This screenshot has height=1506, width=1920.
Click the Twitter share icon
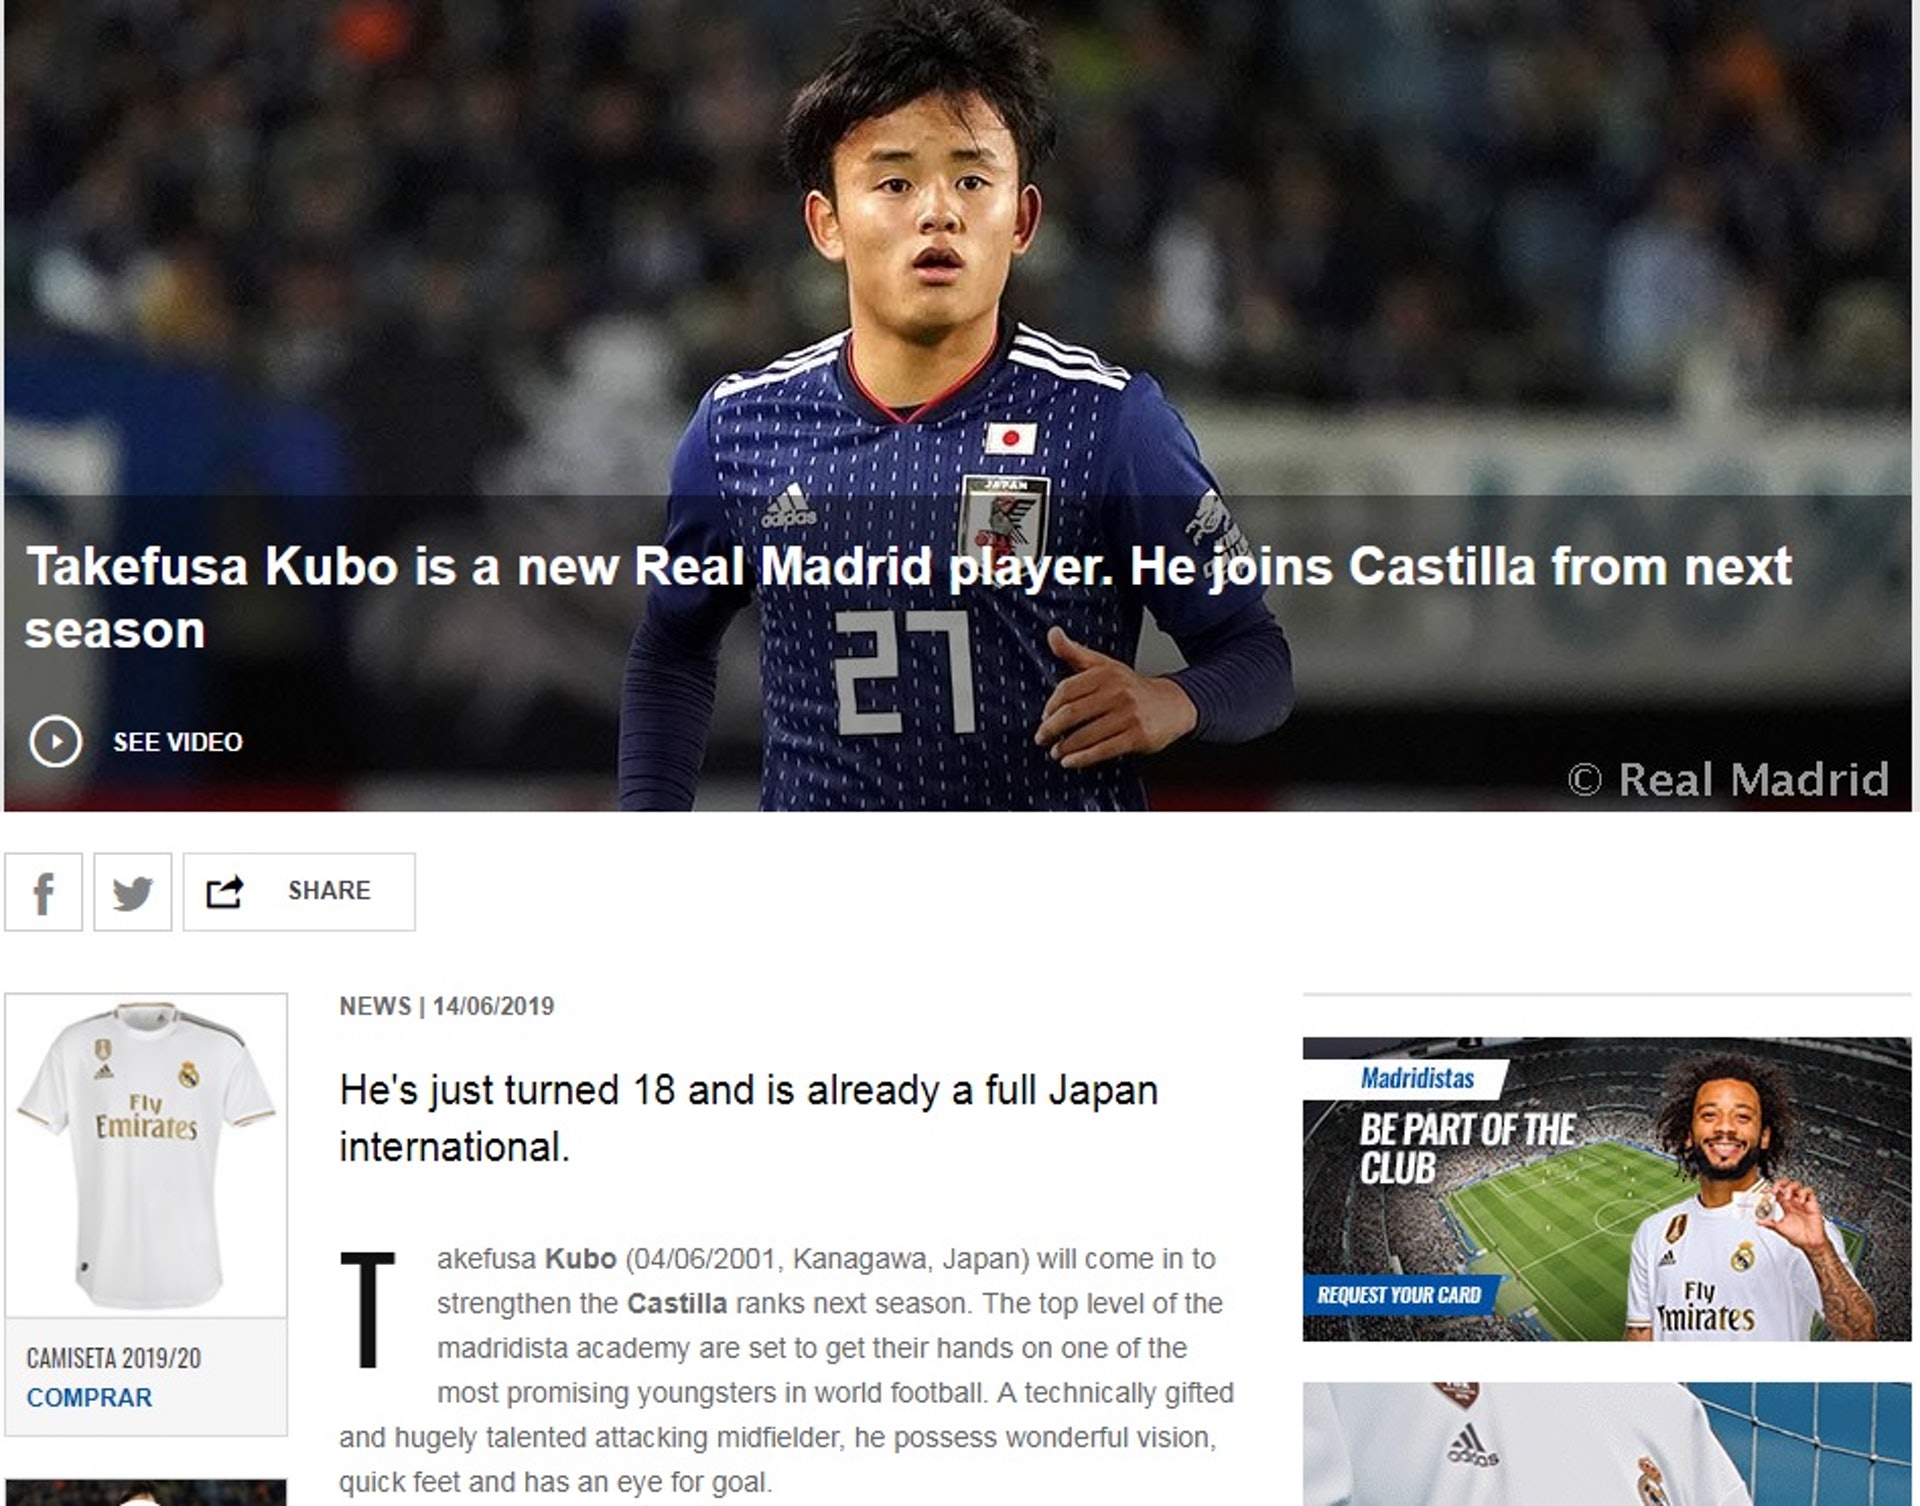click(x=133, y=892)
